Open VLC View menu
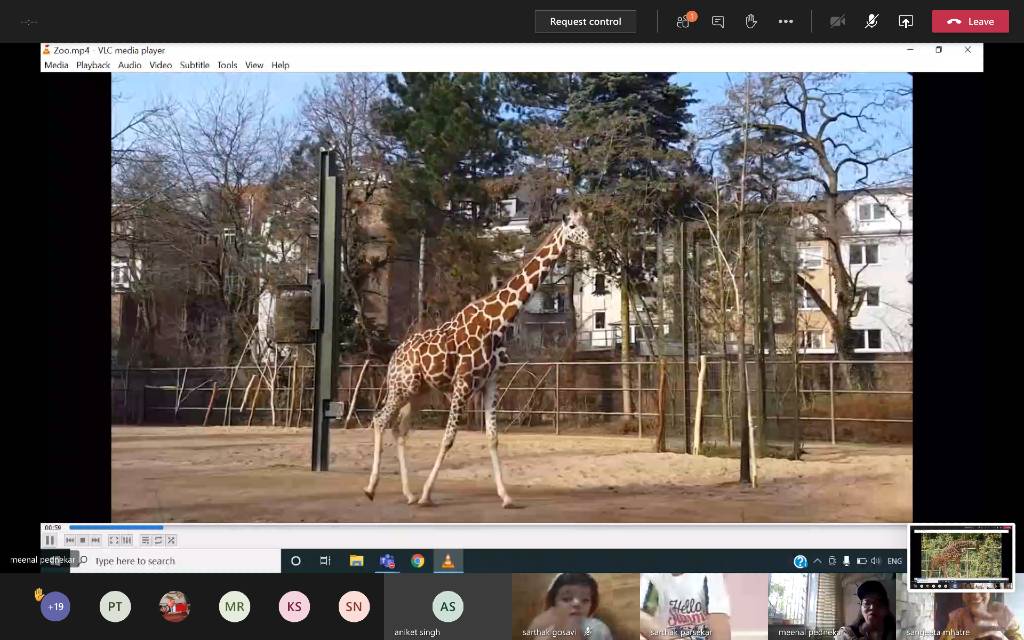Screen dimensions: 1024x640 coord(254,65)
